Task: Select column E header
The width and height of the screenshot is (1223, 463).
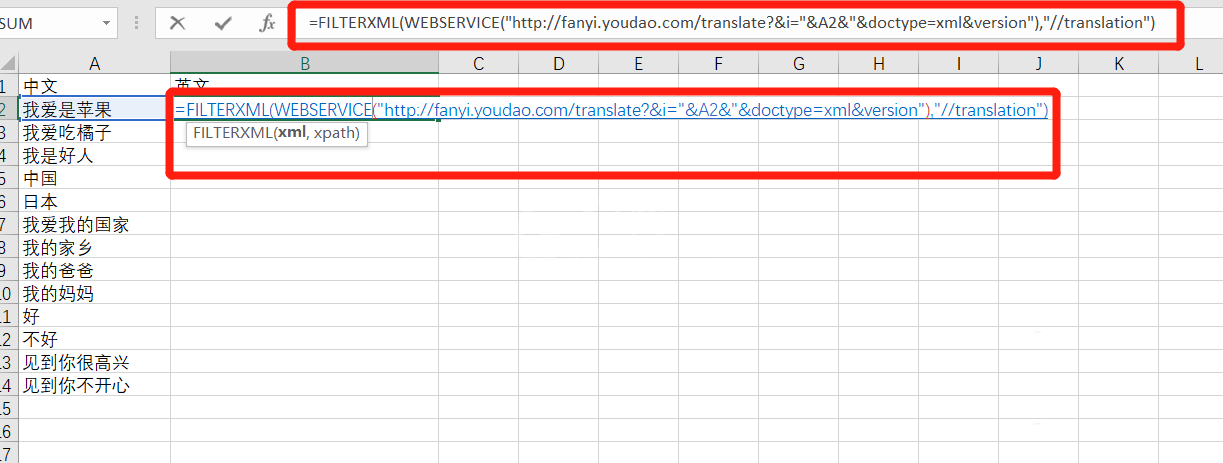Action: 638,64
